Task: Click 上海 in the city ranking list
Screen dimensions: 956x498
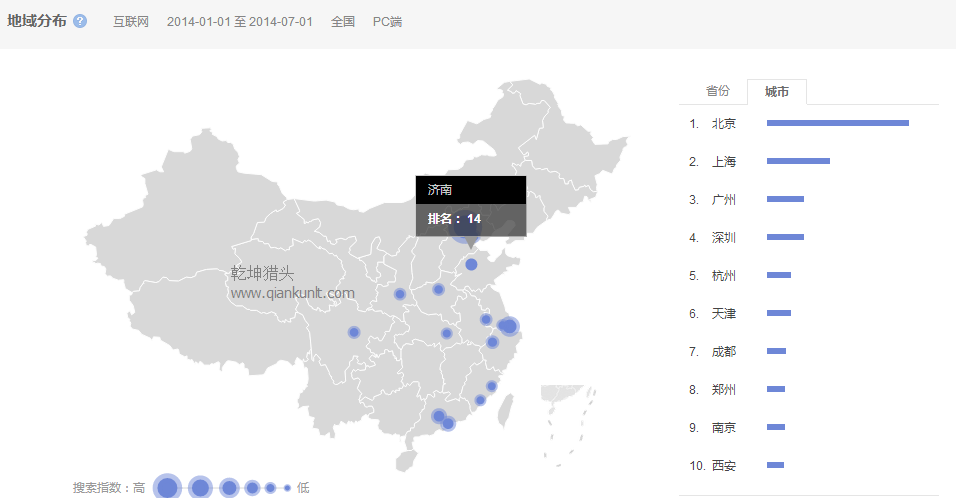Action: point(723,161)
